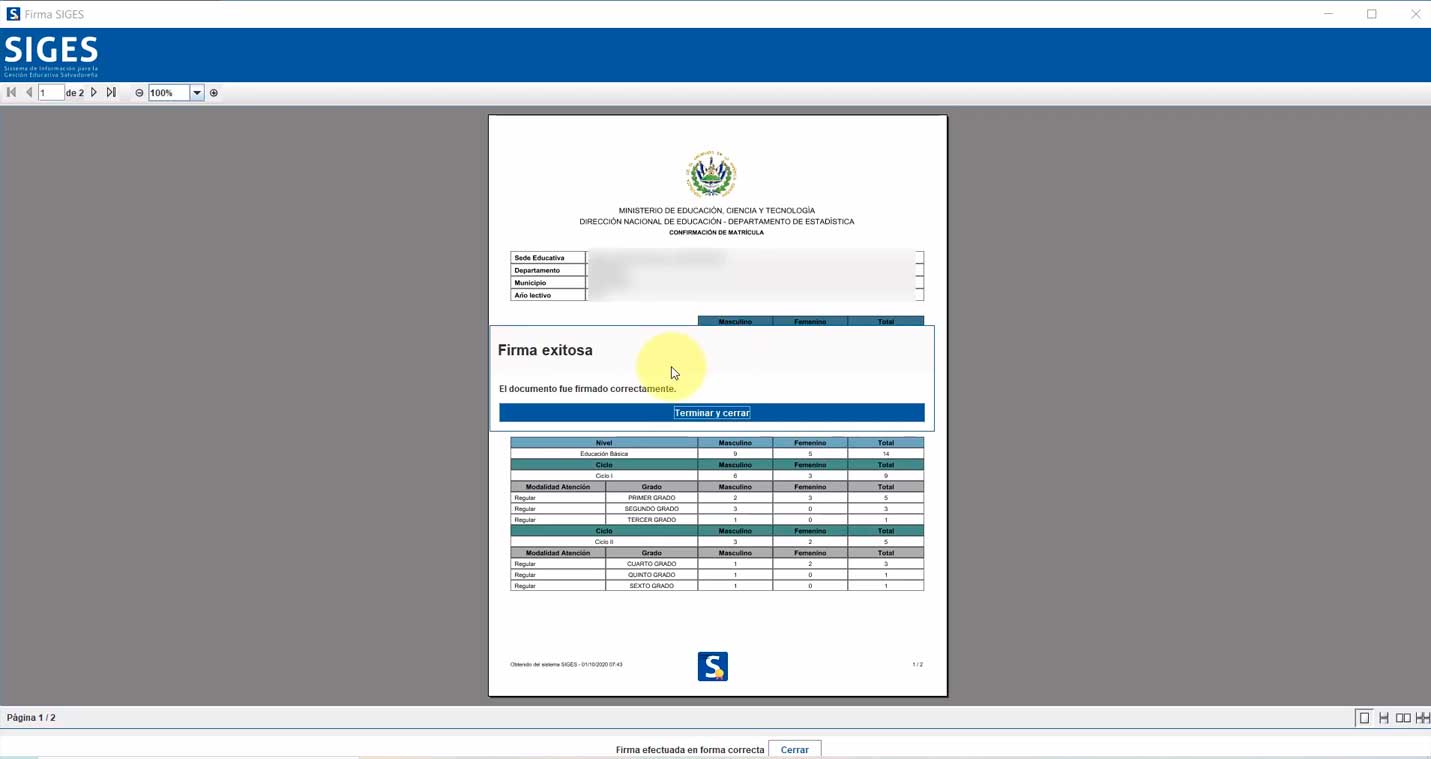Switch to two-page facing view
The image size is (1431, 759).
1403,718
